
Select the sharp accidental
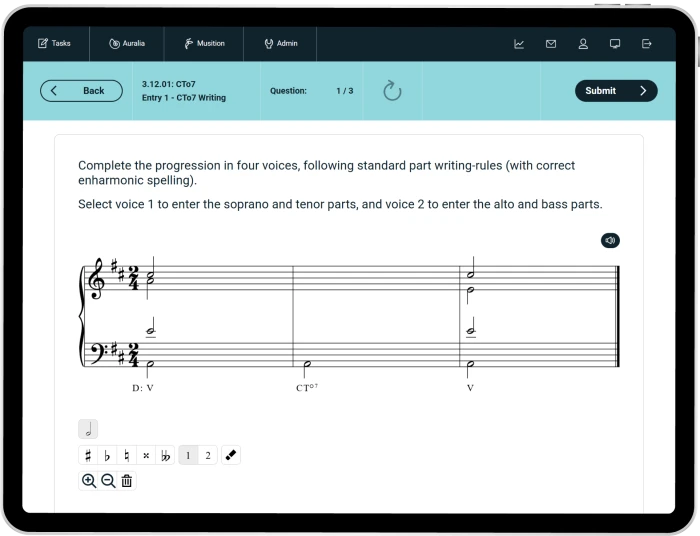click(88, 456)
